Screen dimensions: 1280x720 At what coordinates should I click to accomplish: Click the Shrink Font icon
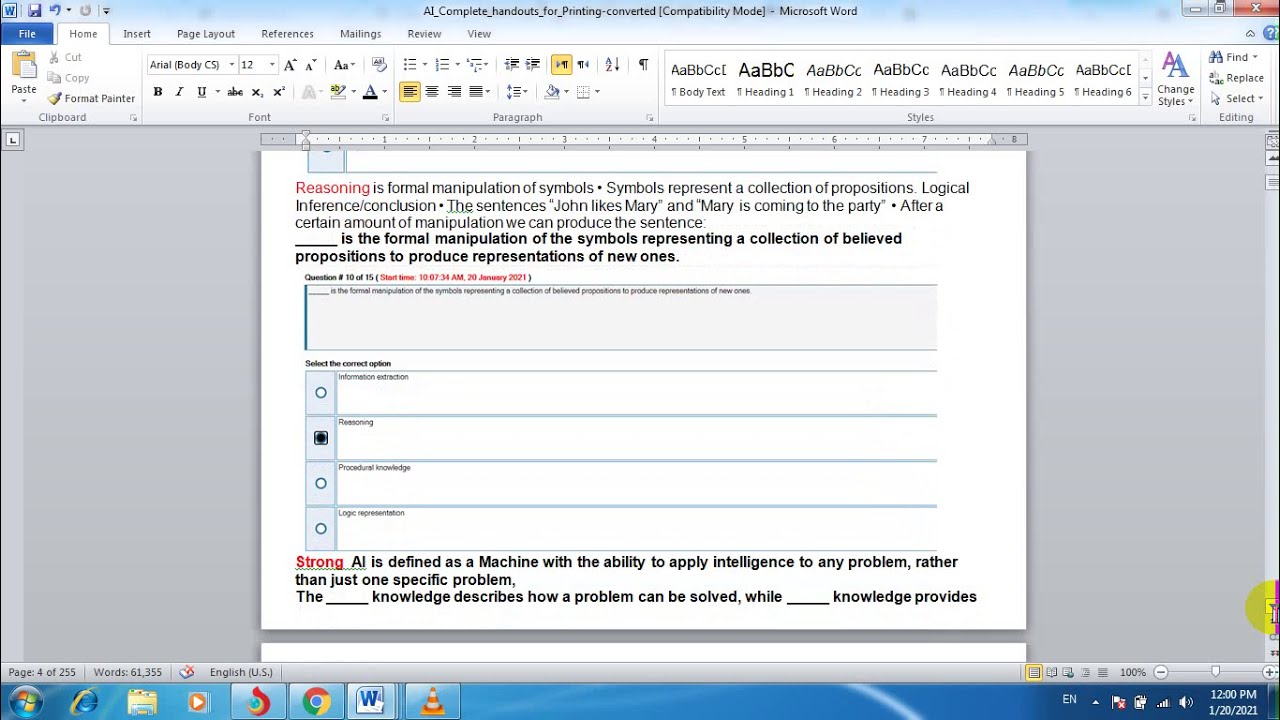(x=312, y=64)
